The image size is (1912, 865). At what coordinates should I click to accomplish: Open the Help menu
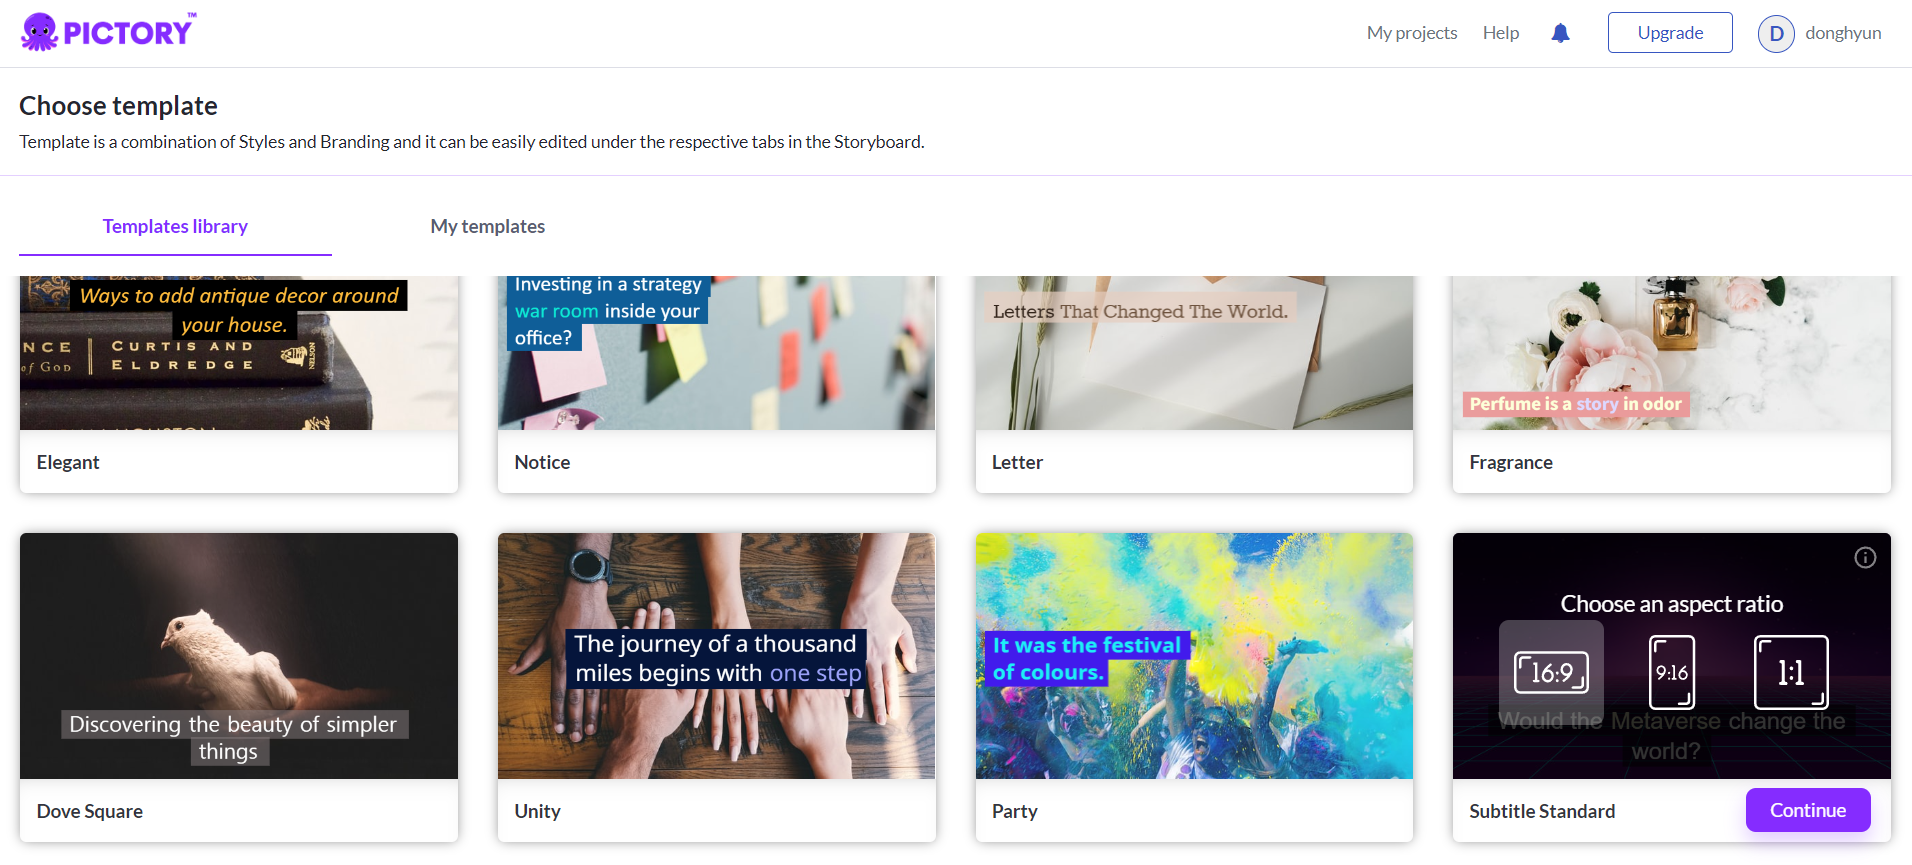[1501, 33]
